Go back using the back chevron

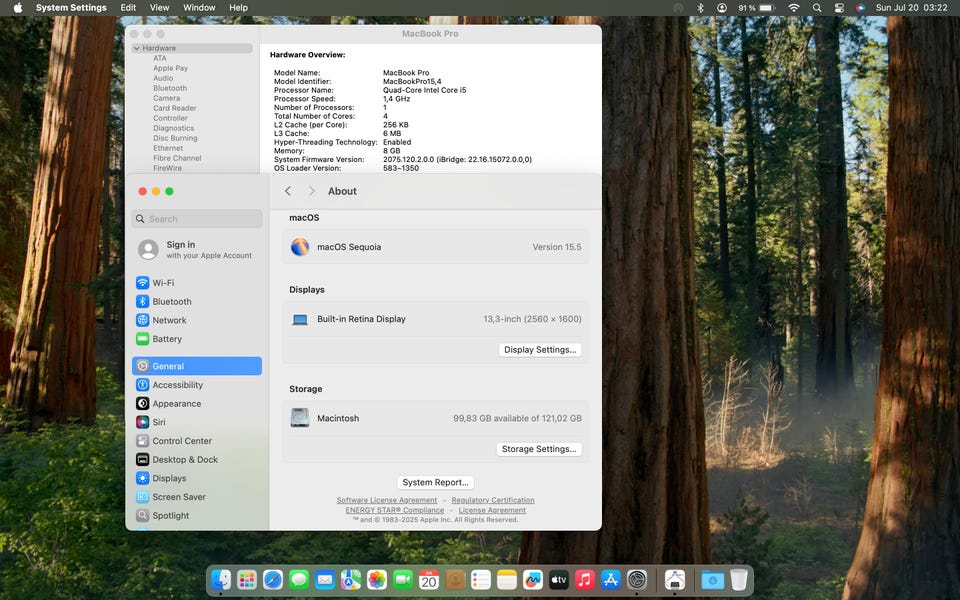[x=288, y=191]
